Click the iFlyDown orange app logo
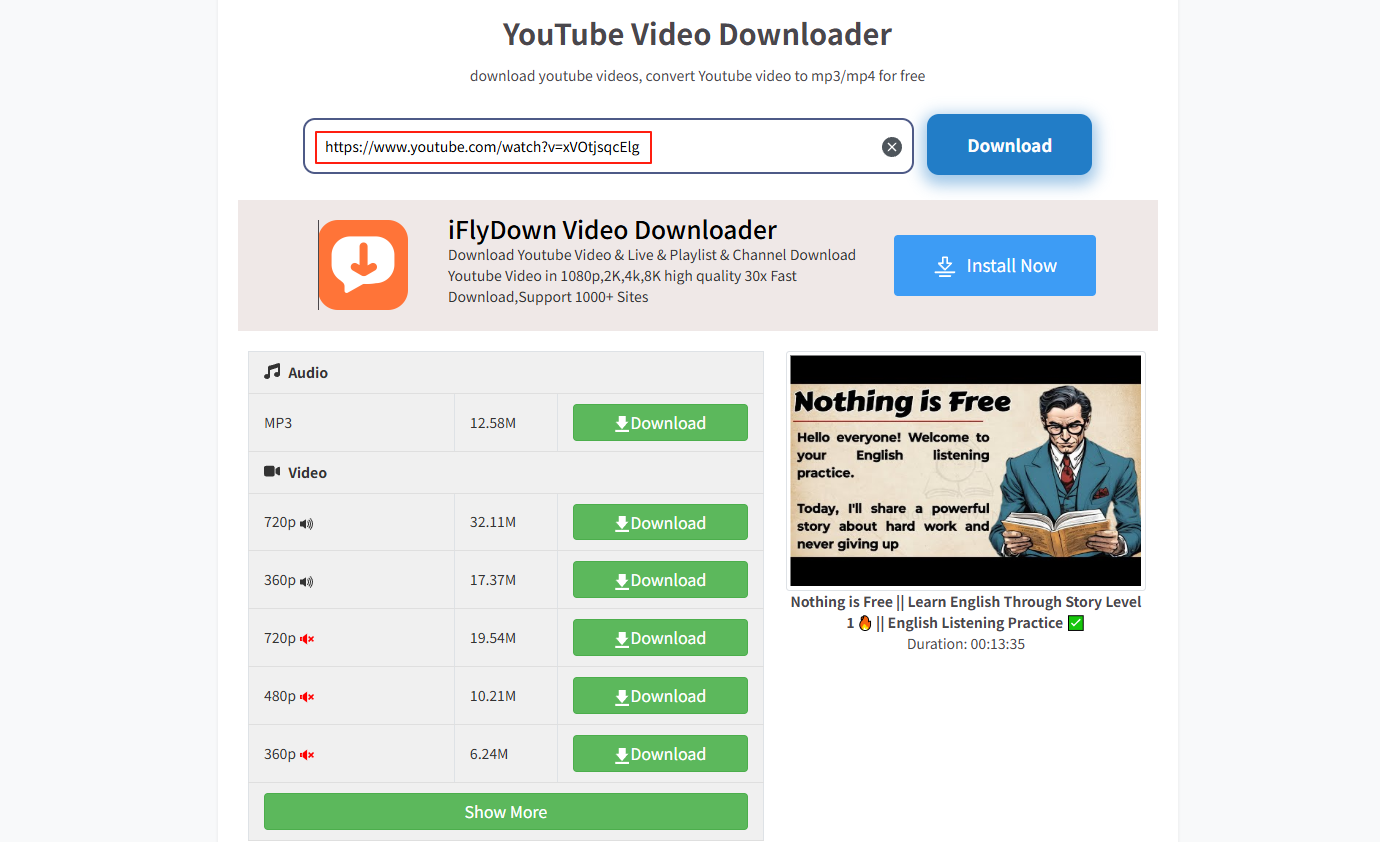The image size is (1380, 842). click(364, 264)
